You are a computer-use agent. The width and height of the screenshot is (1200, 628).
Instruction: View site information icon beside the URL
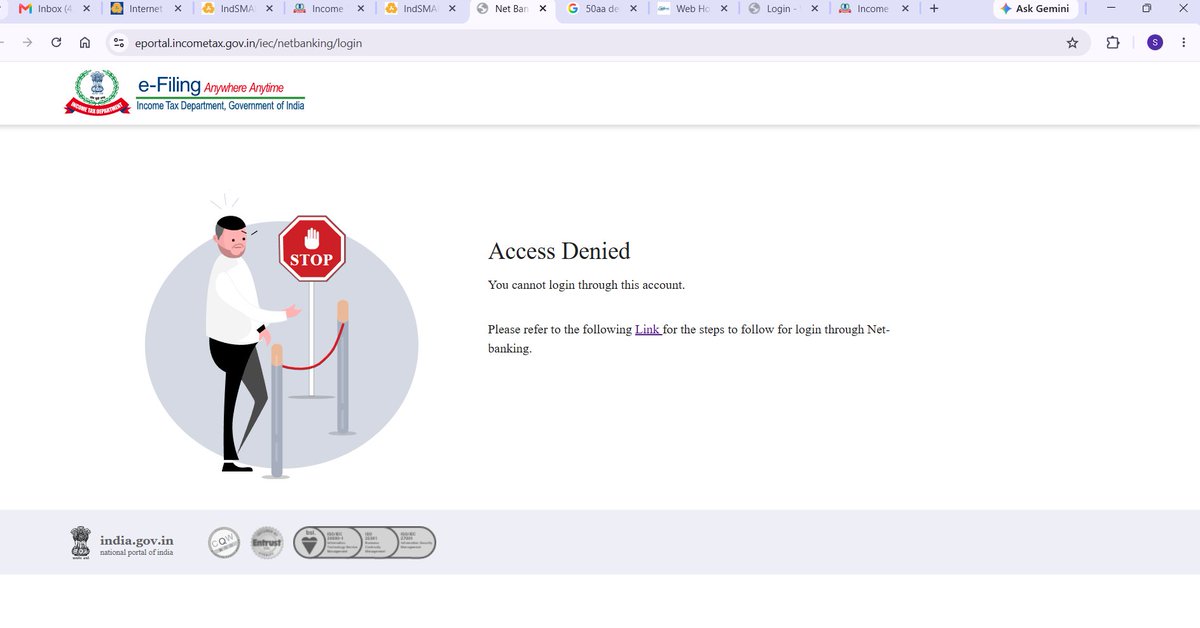[119, 43]
